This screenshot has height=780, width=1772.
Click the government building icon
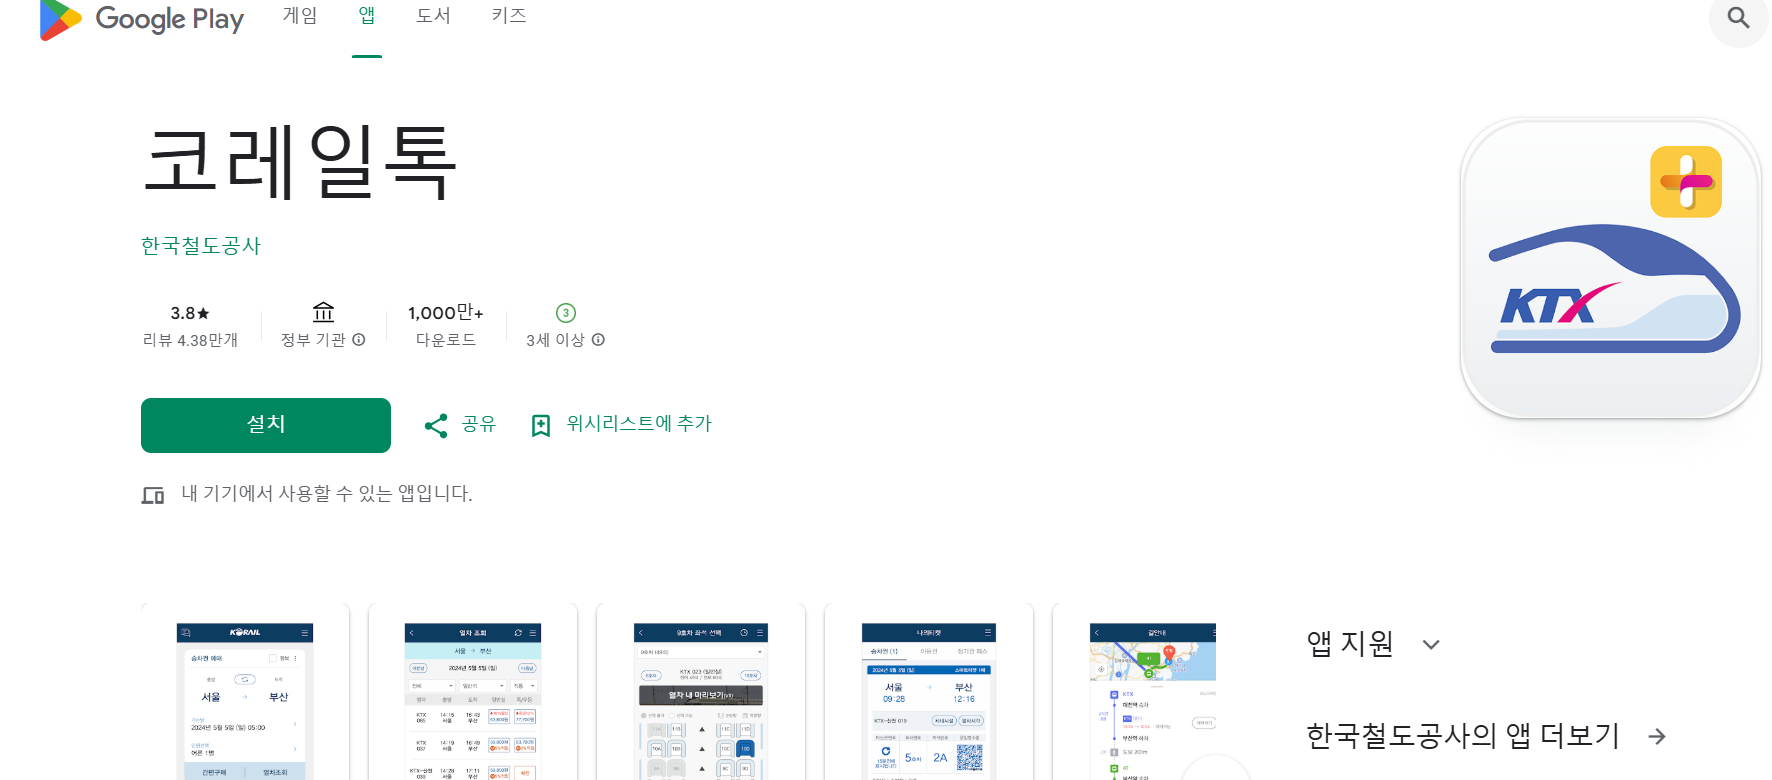(x=323, y=312)
